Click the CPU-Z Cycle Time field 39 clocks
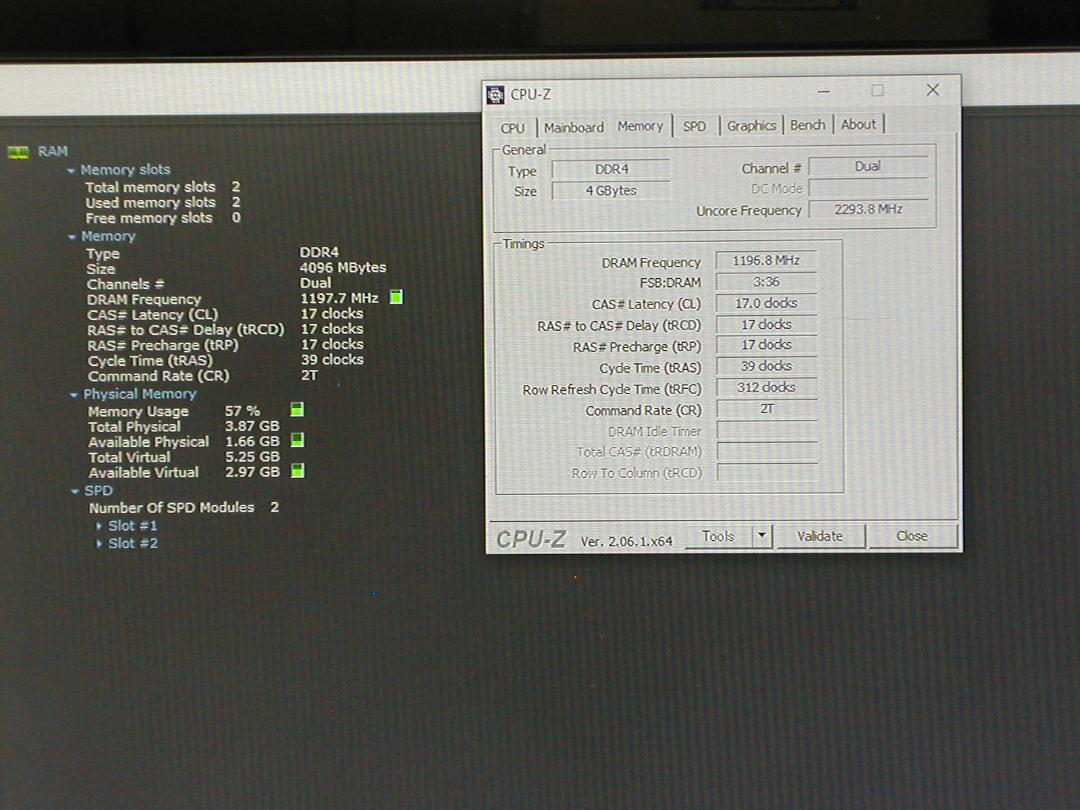 coord(766,366)
